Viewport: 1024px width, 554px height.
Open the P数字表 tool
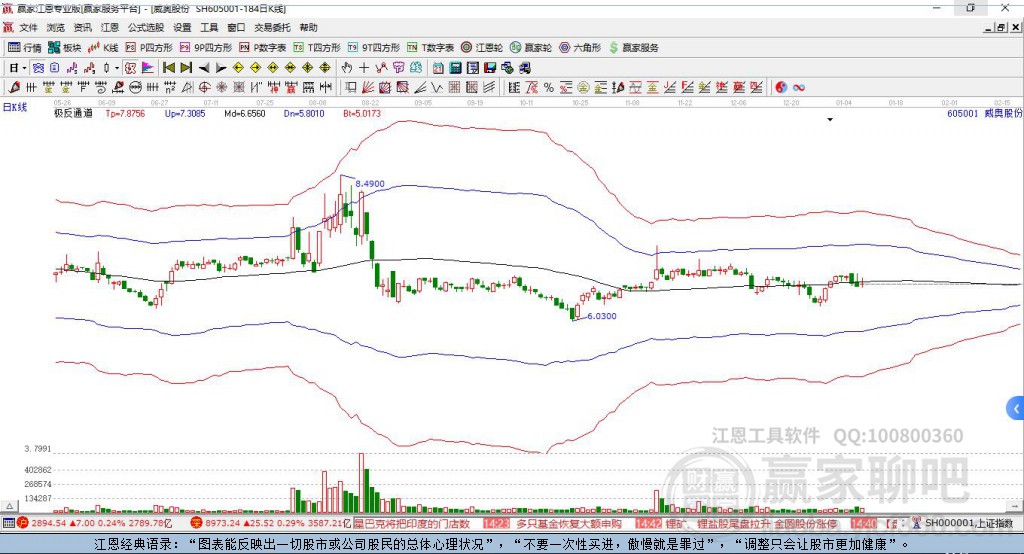point(263,48)
